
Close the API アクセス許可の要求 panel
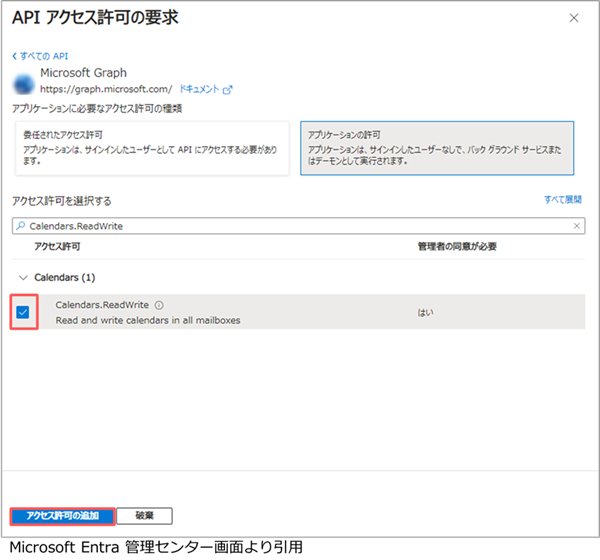pos(573,18)
